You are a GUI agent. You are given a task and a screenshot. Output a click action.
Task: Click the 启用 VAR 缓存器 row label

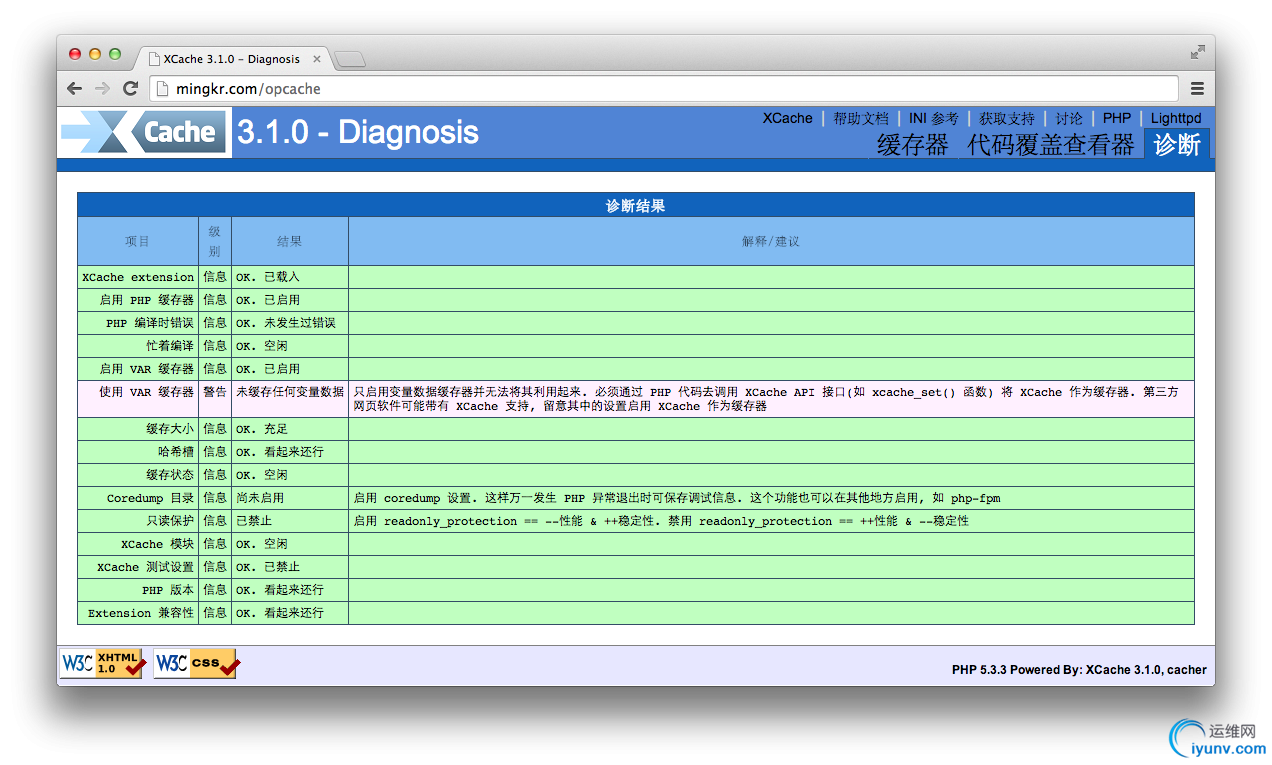138,369
